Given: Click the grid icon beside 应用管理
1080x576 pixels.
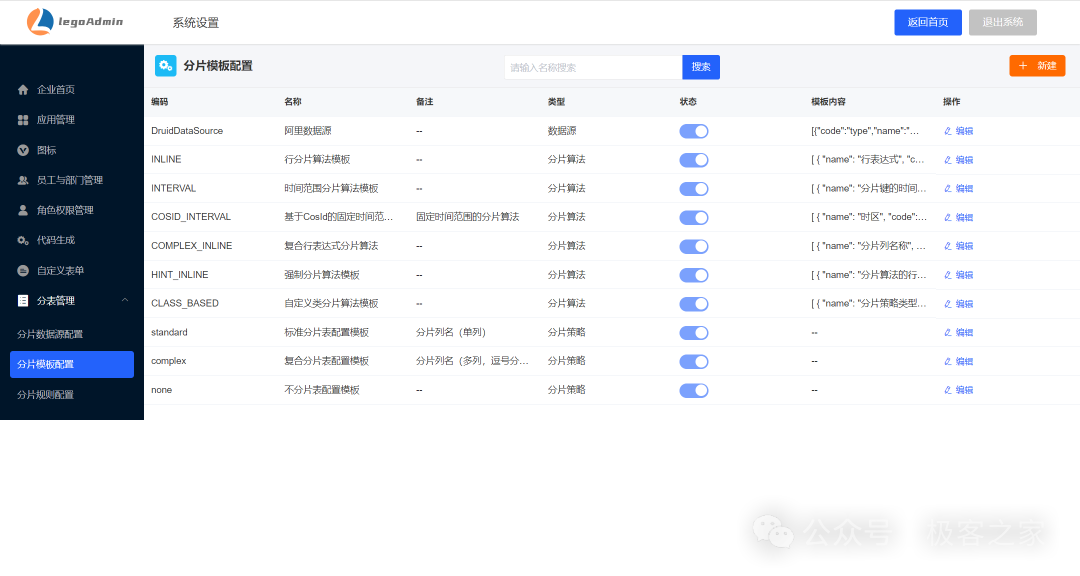Looking at the screenshot, I should (23, 120).
